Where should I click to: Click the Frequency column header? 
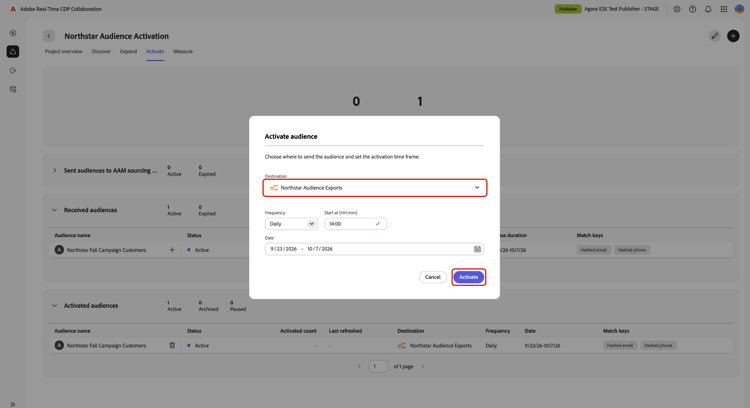[497, 331]
